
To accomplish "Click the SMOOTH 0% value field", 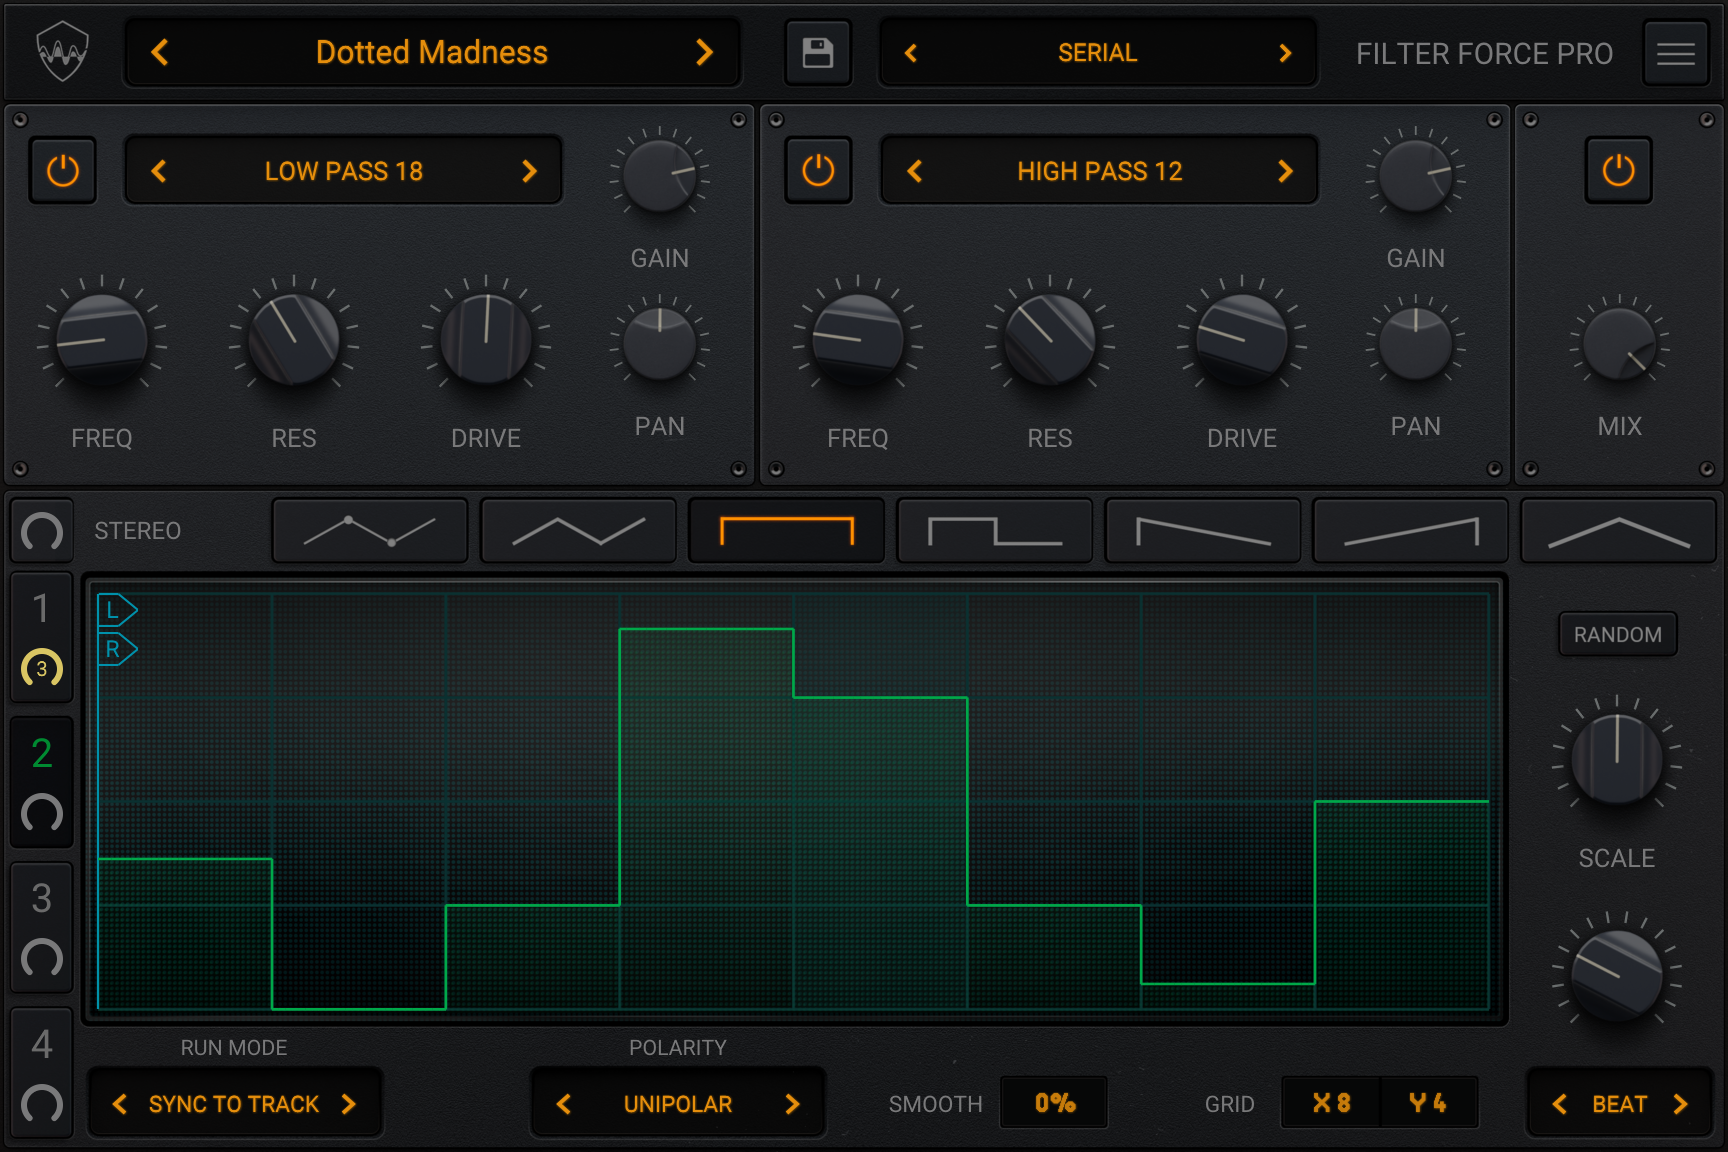I will (1054, 1103).
